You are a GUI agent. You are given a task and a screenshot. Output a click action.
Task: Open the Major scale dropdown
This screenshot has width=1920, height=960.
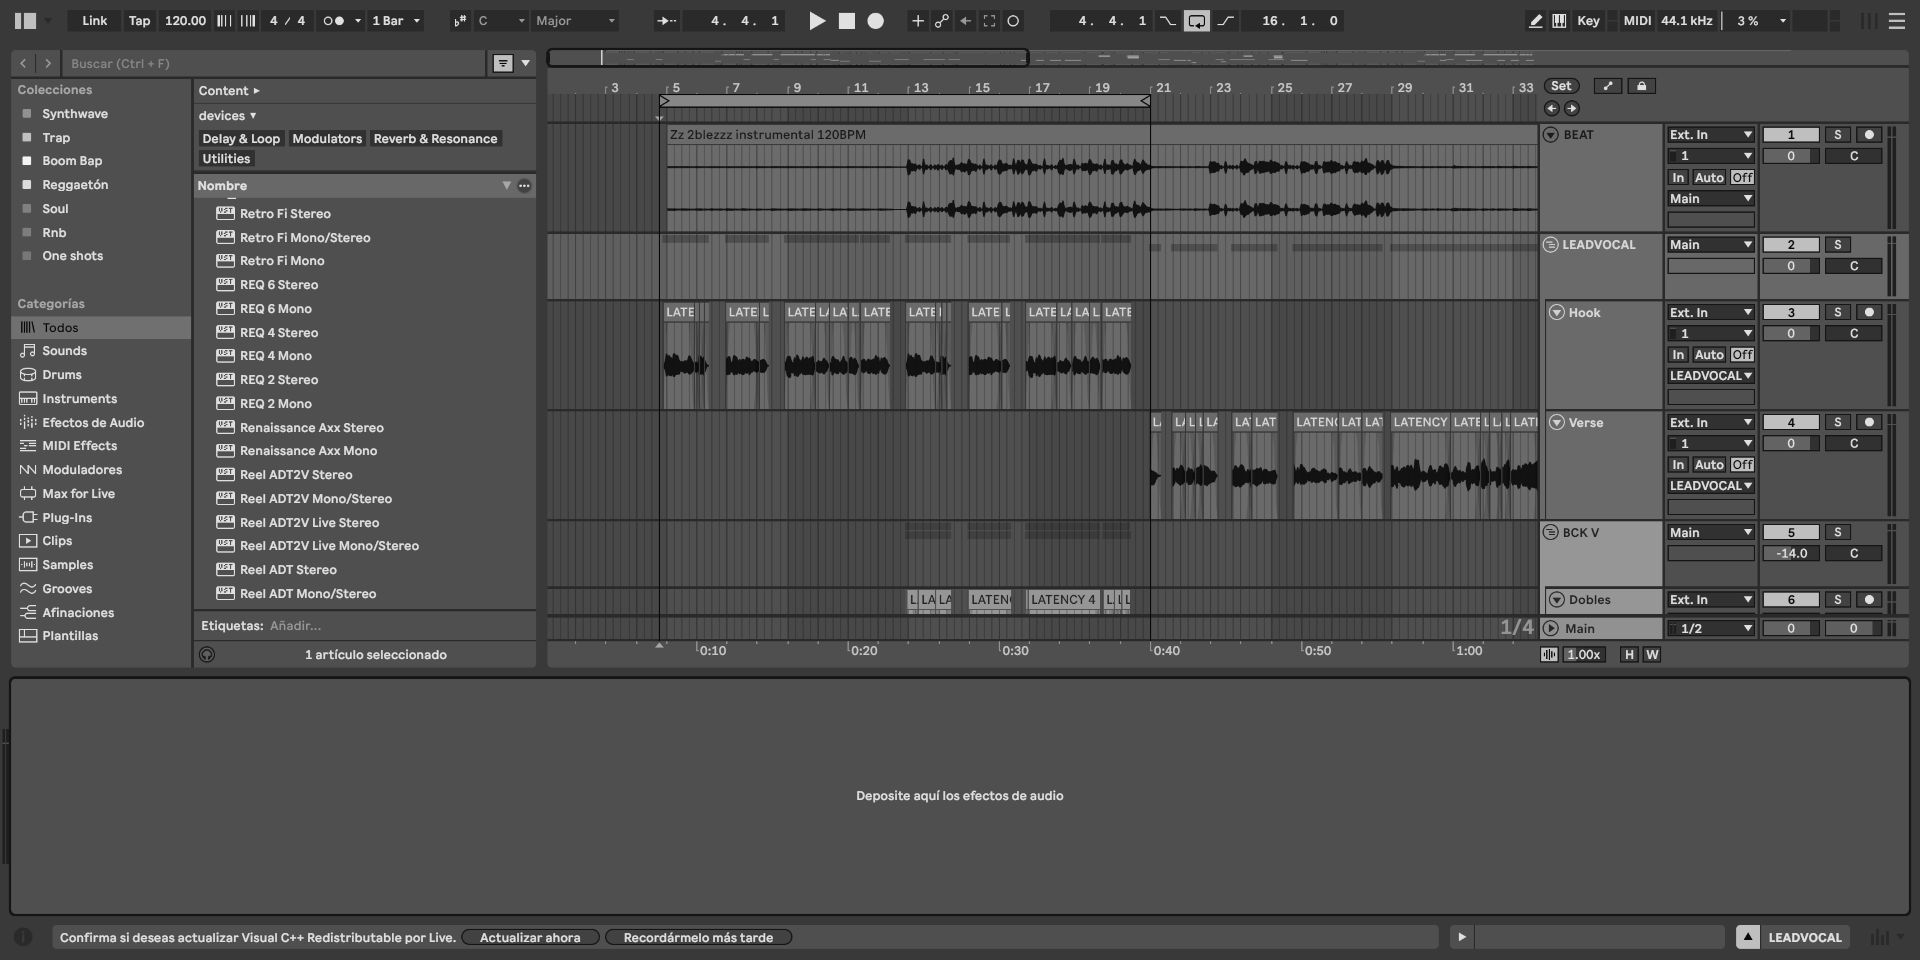[x=575, y=21]
